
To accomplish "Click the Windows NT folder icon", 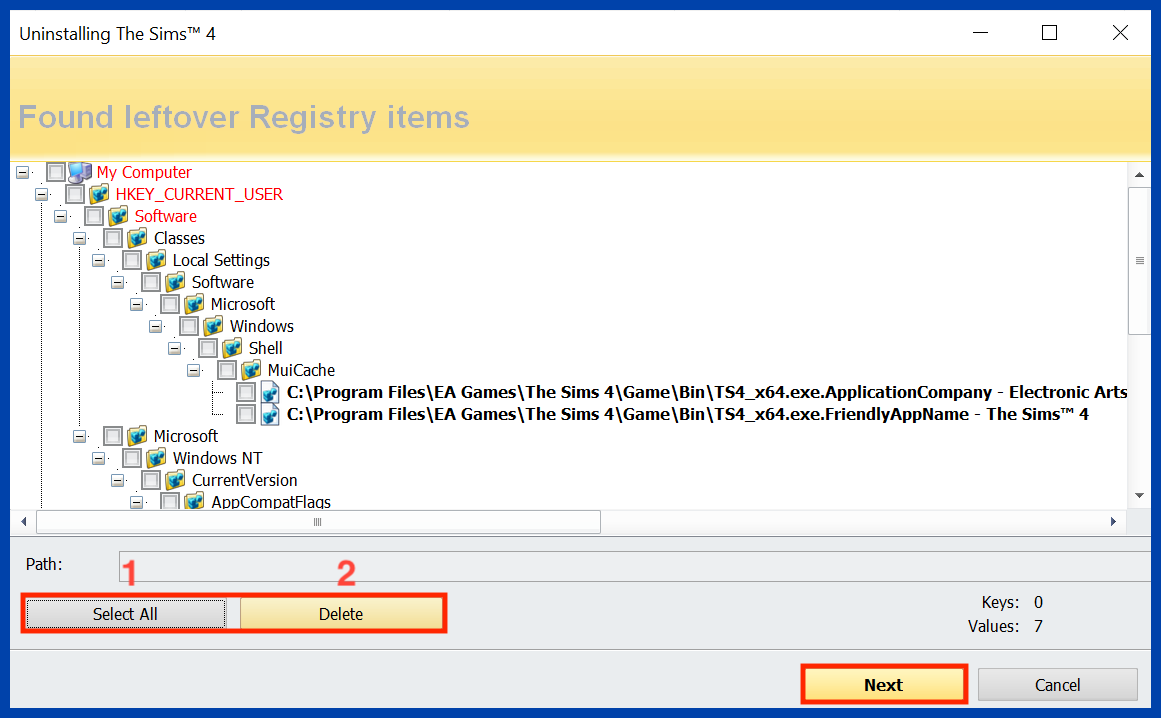I will coord(156,458).
